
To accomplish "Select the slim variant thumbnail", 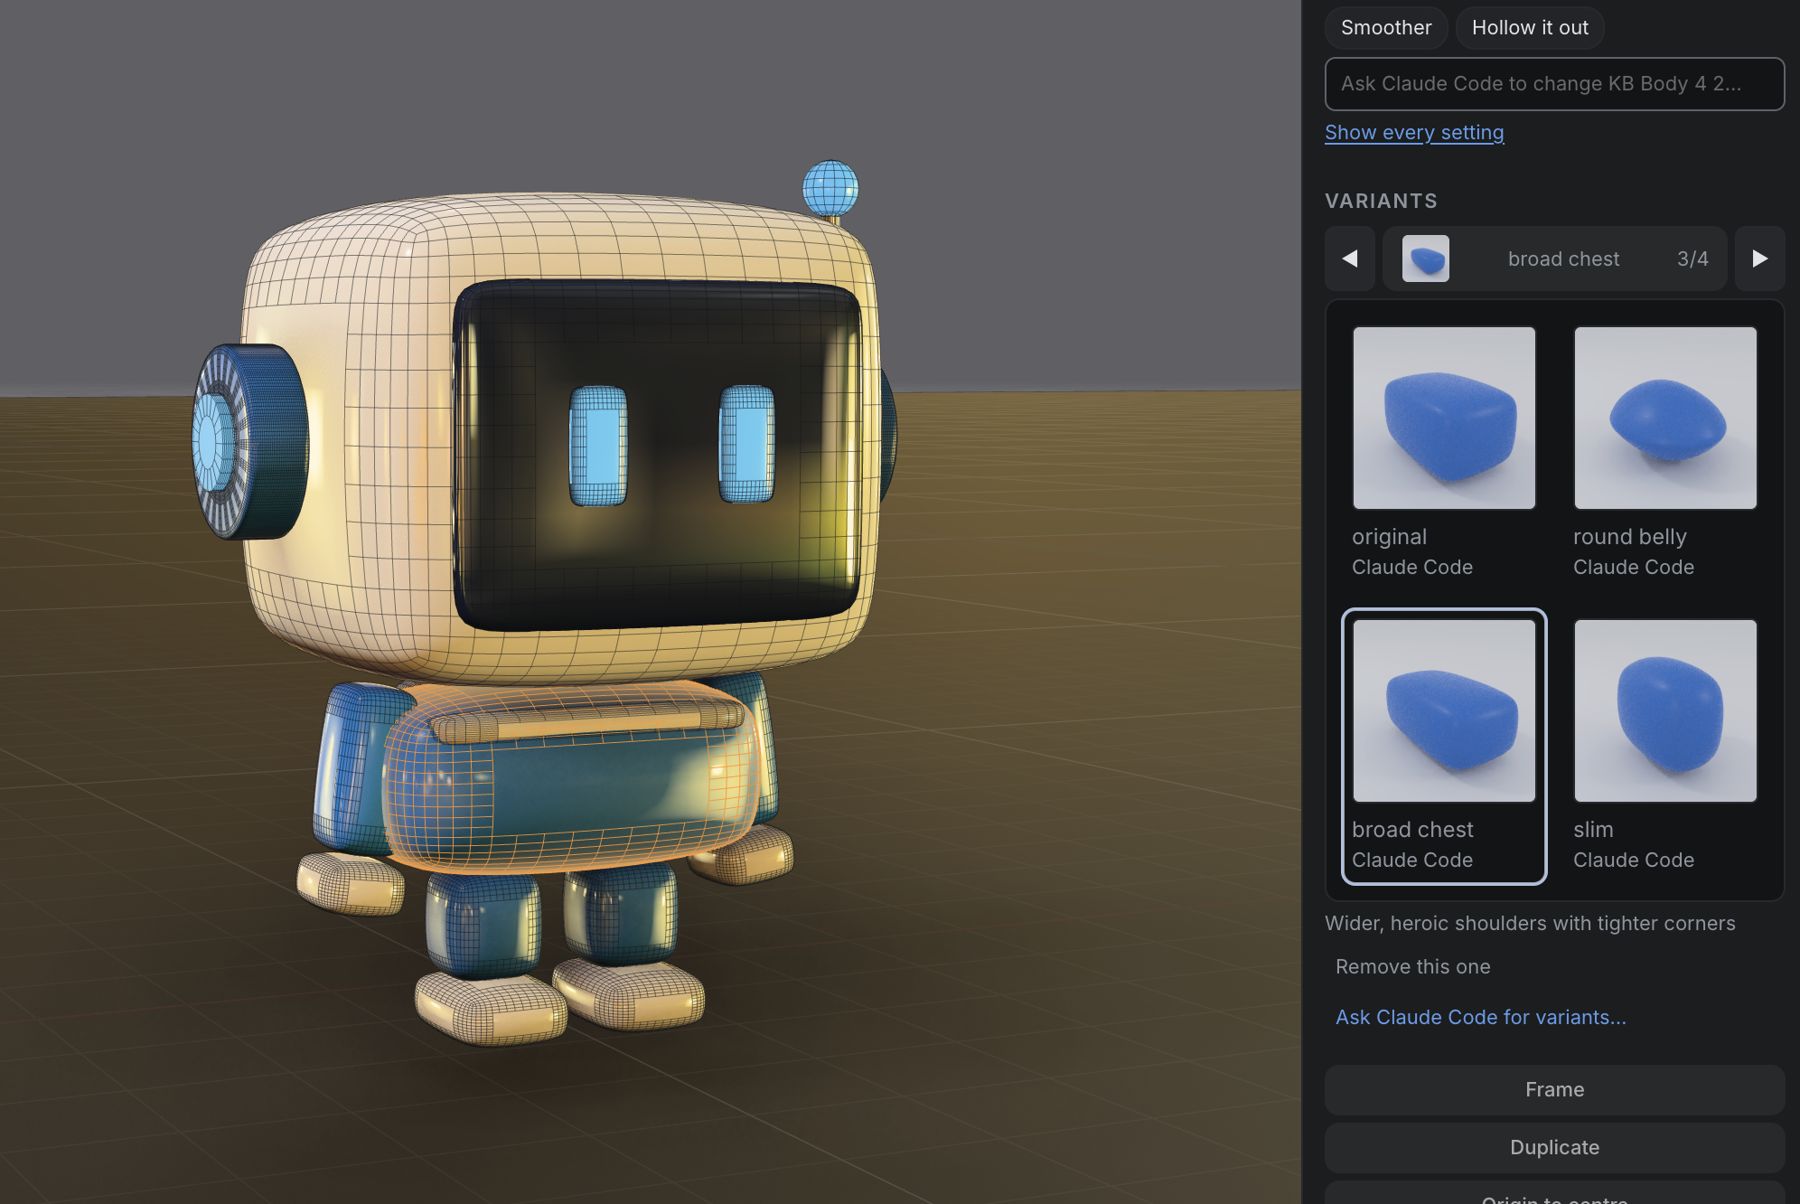I will pos(1665,711).
